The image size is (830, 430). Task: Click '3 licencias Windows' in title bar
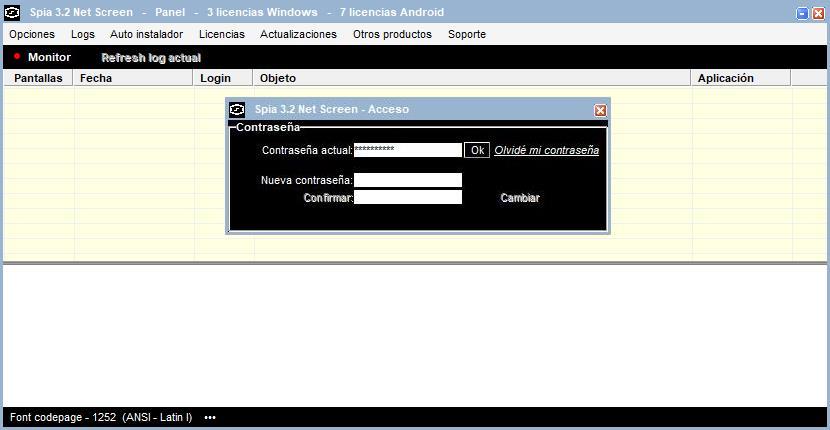(262, 12)
